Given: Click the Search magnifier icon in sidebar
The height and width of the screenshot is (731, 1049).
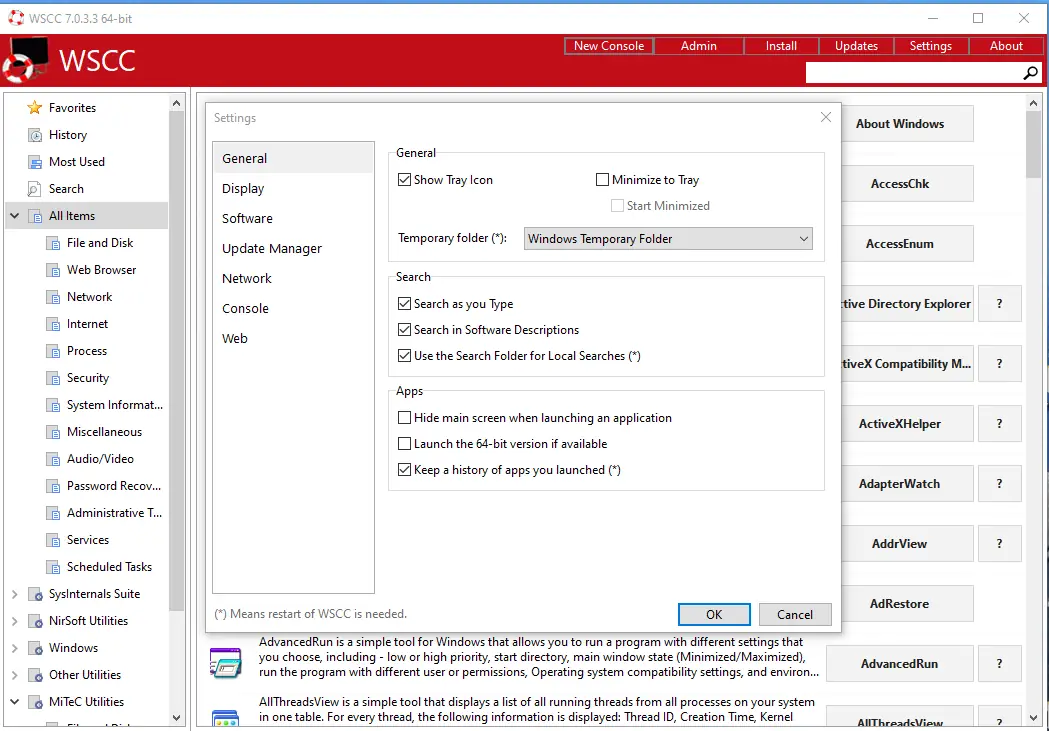Looking at the screenshot, I should point(34,189).
